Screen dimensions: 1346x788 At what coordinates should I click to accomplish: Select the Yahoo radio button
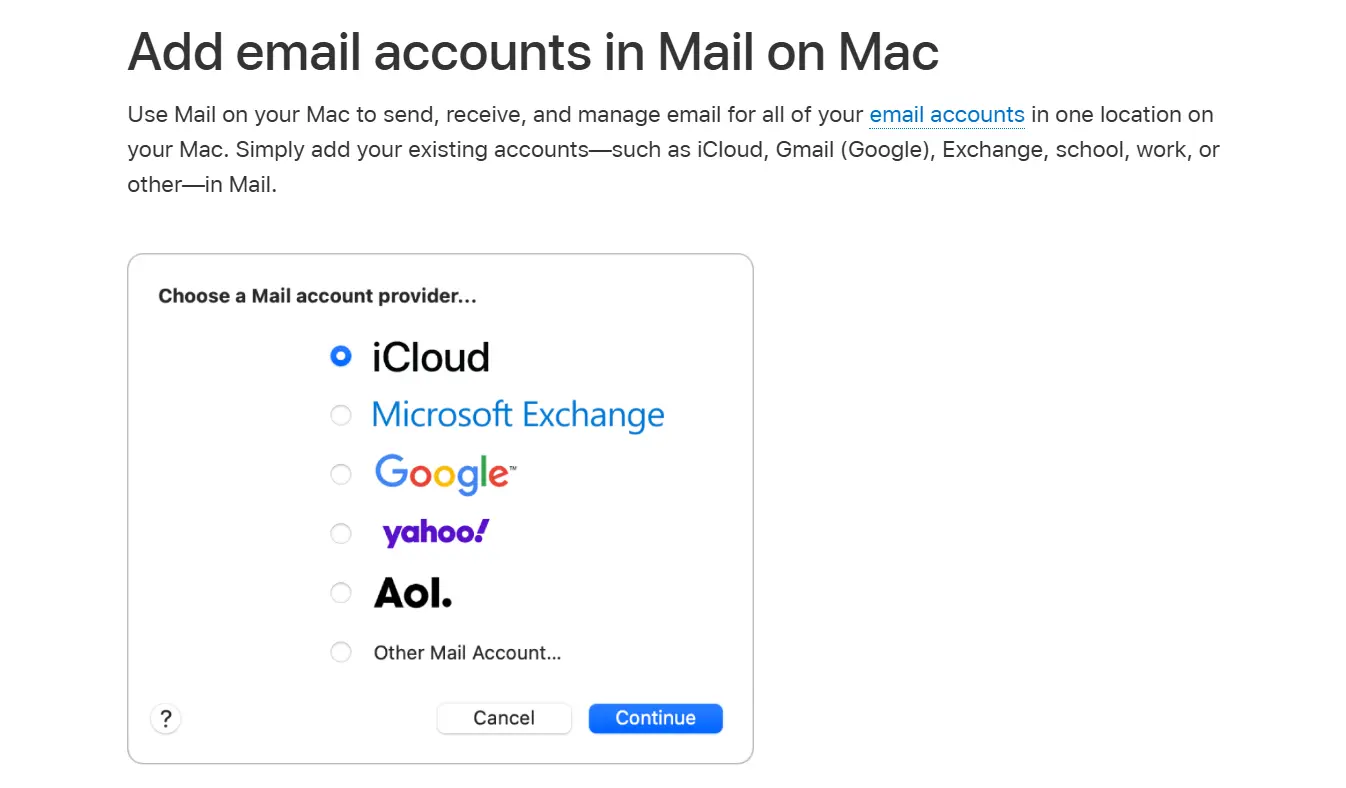(x=341, y=533)
